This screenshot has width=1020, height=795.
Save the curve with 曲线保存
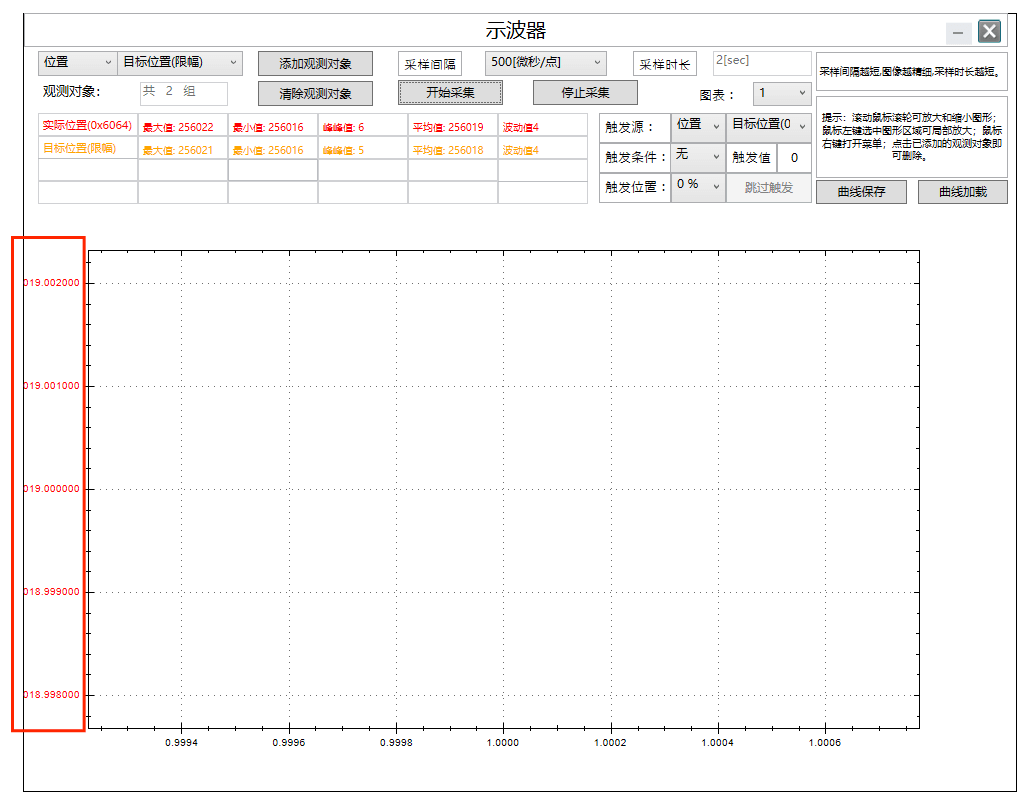pyautogui.click(x=861, y=192)
